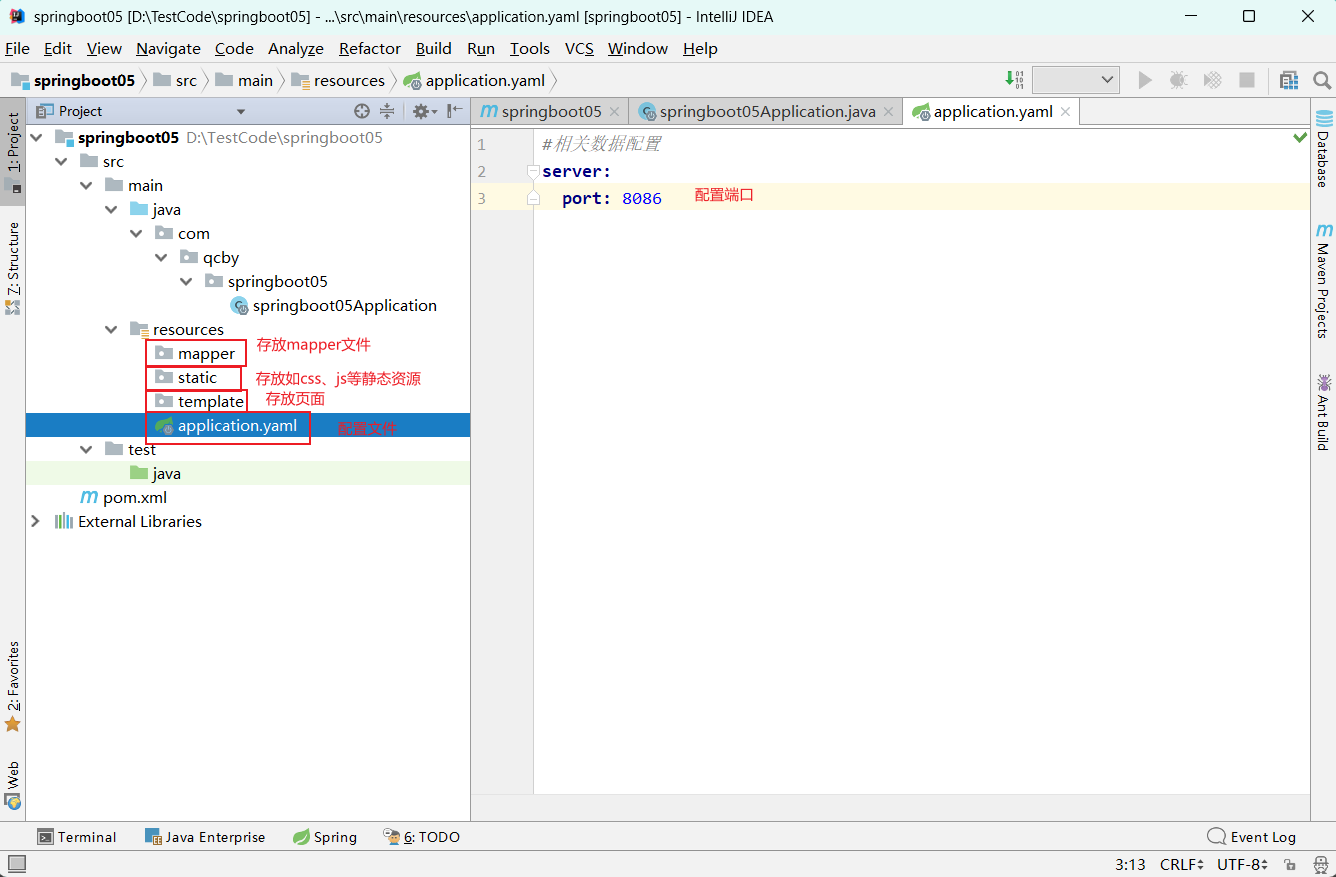Click the Stop square icon
This screenshot has height=877, width=1336.
click(x=1247, y=80)
